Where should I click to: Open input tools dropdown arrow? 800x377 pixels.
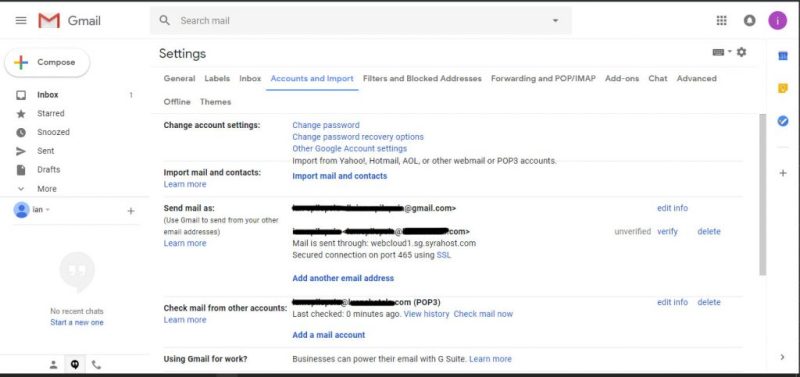pos(730,52)
